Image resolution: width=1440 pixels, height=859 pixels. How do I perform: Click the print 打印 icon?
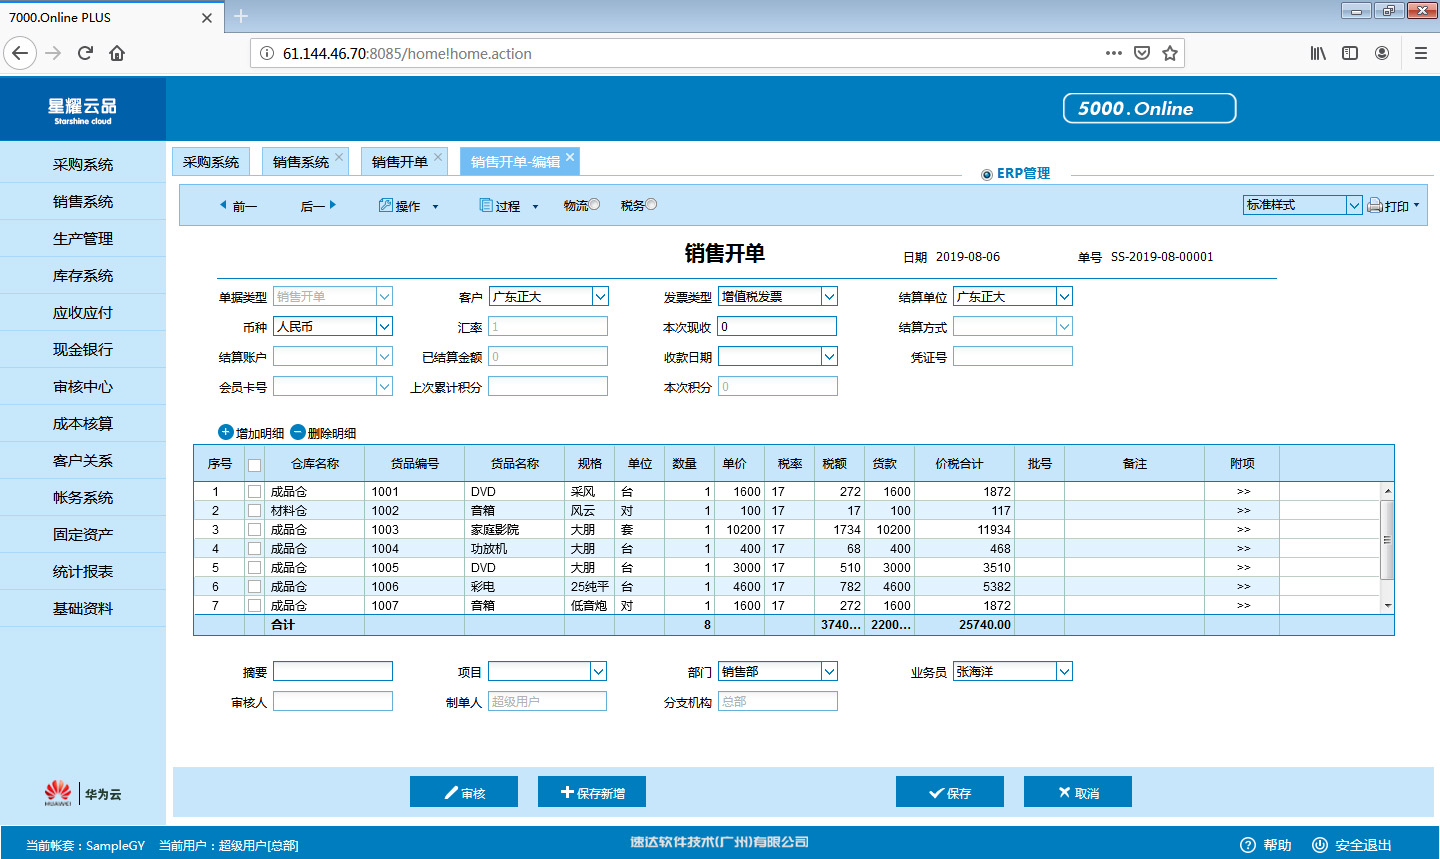1375,205
